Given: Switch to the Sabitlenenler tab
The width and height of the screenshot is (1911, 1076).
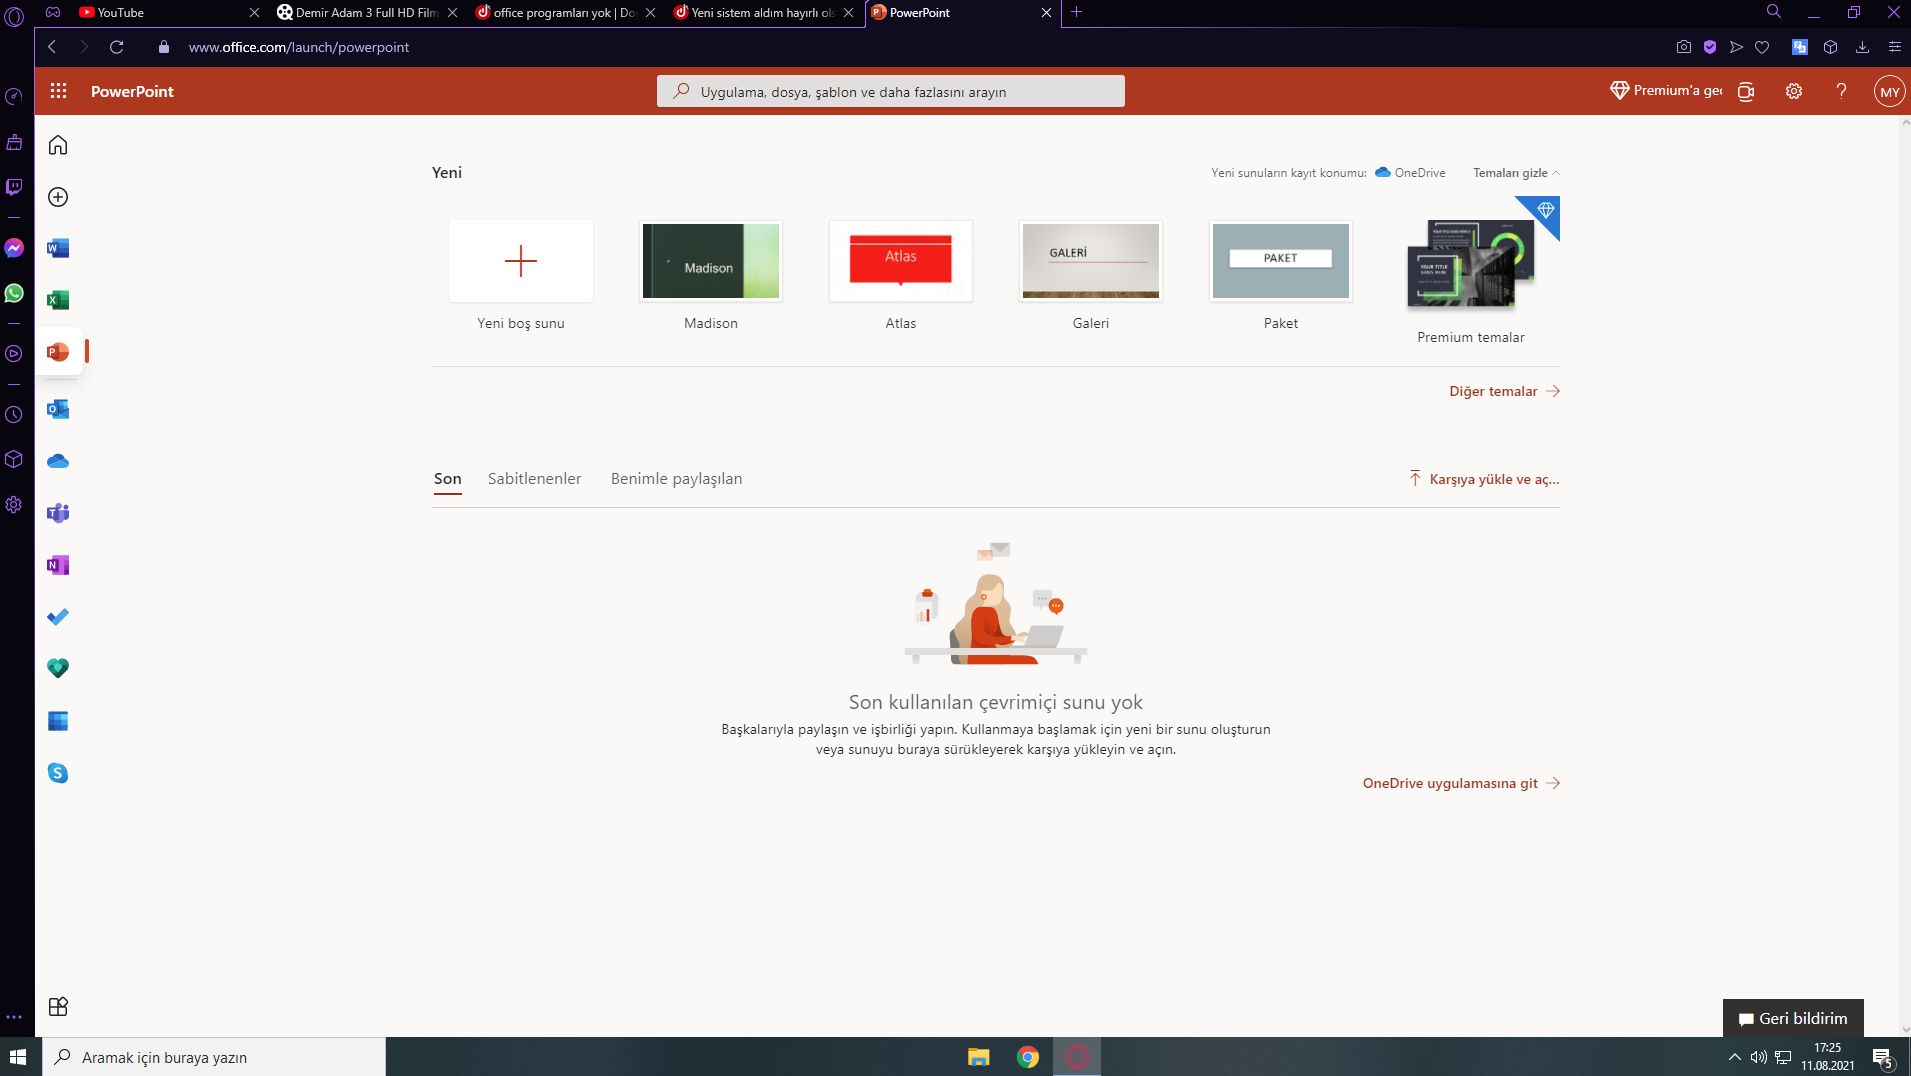Looking at the screenshot, I should [x=534, y=478].
